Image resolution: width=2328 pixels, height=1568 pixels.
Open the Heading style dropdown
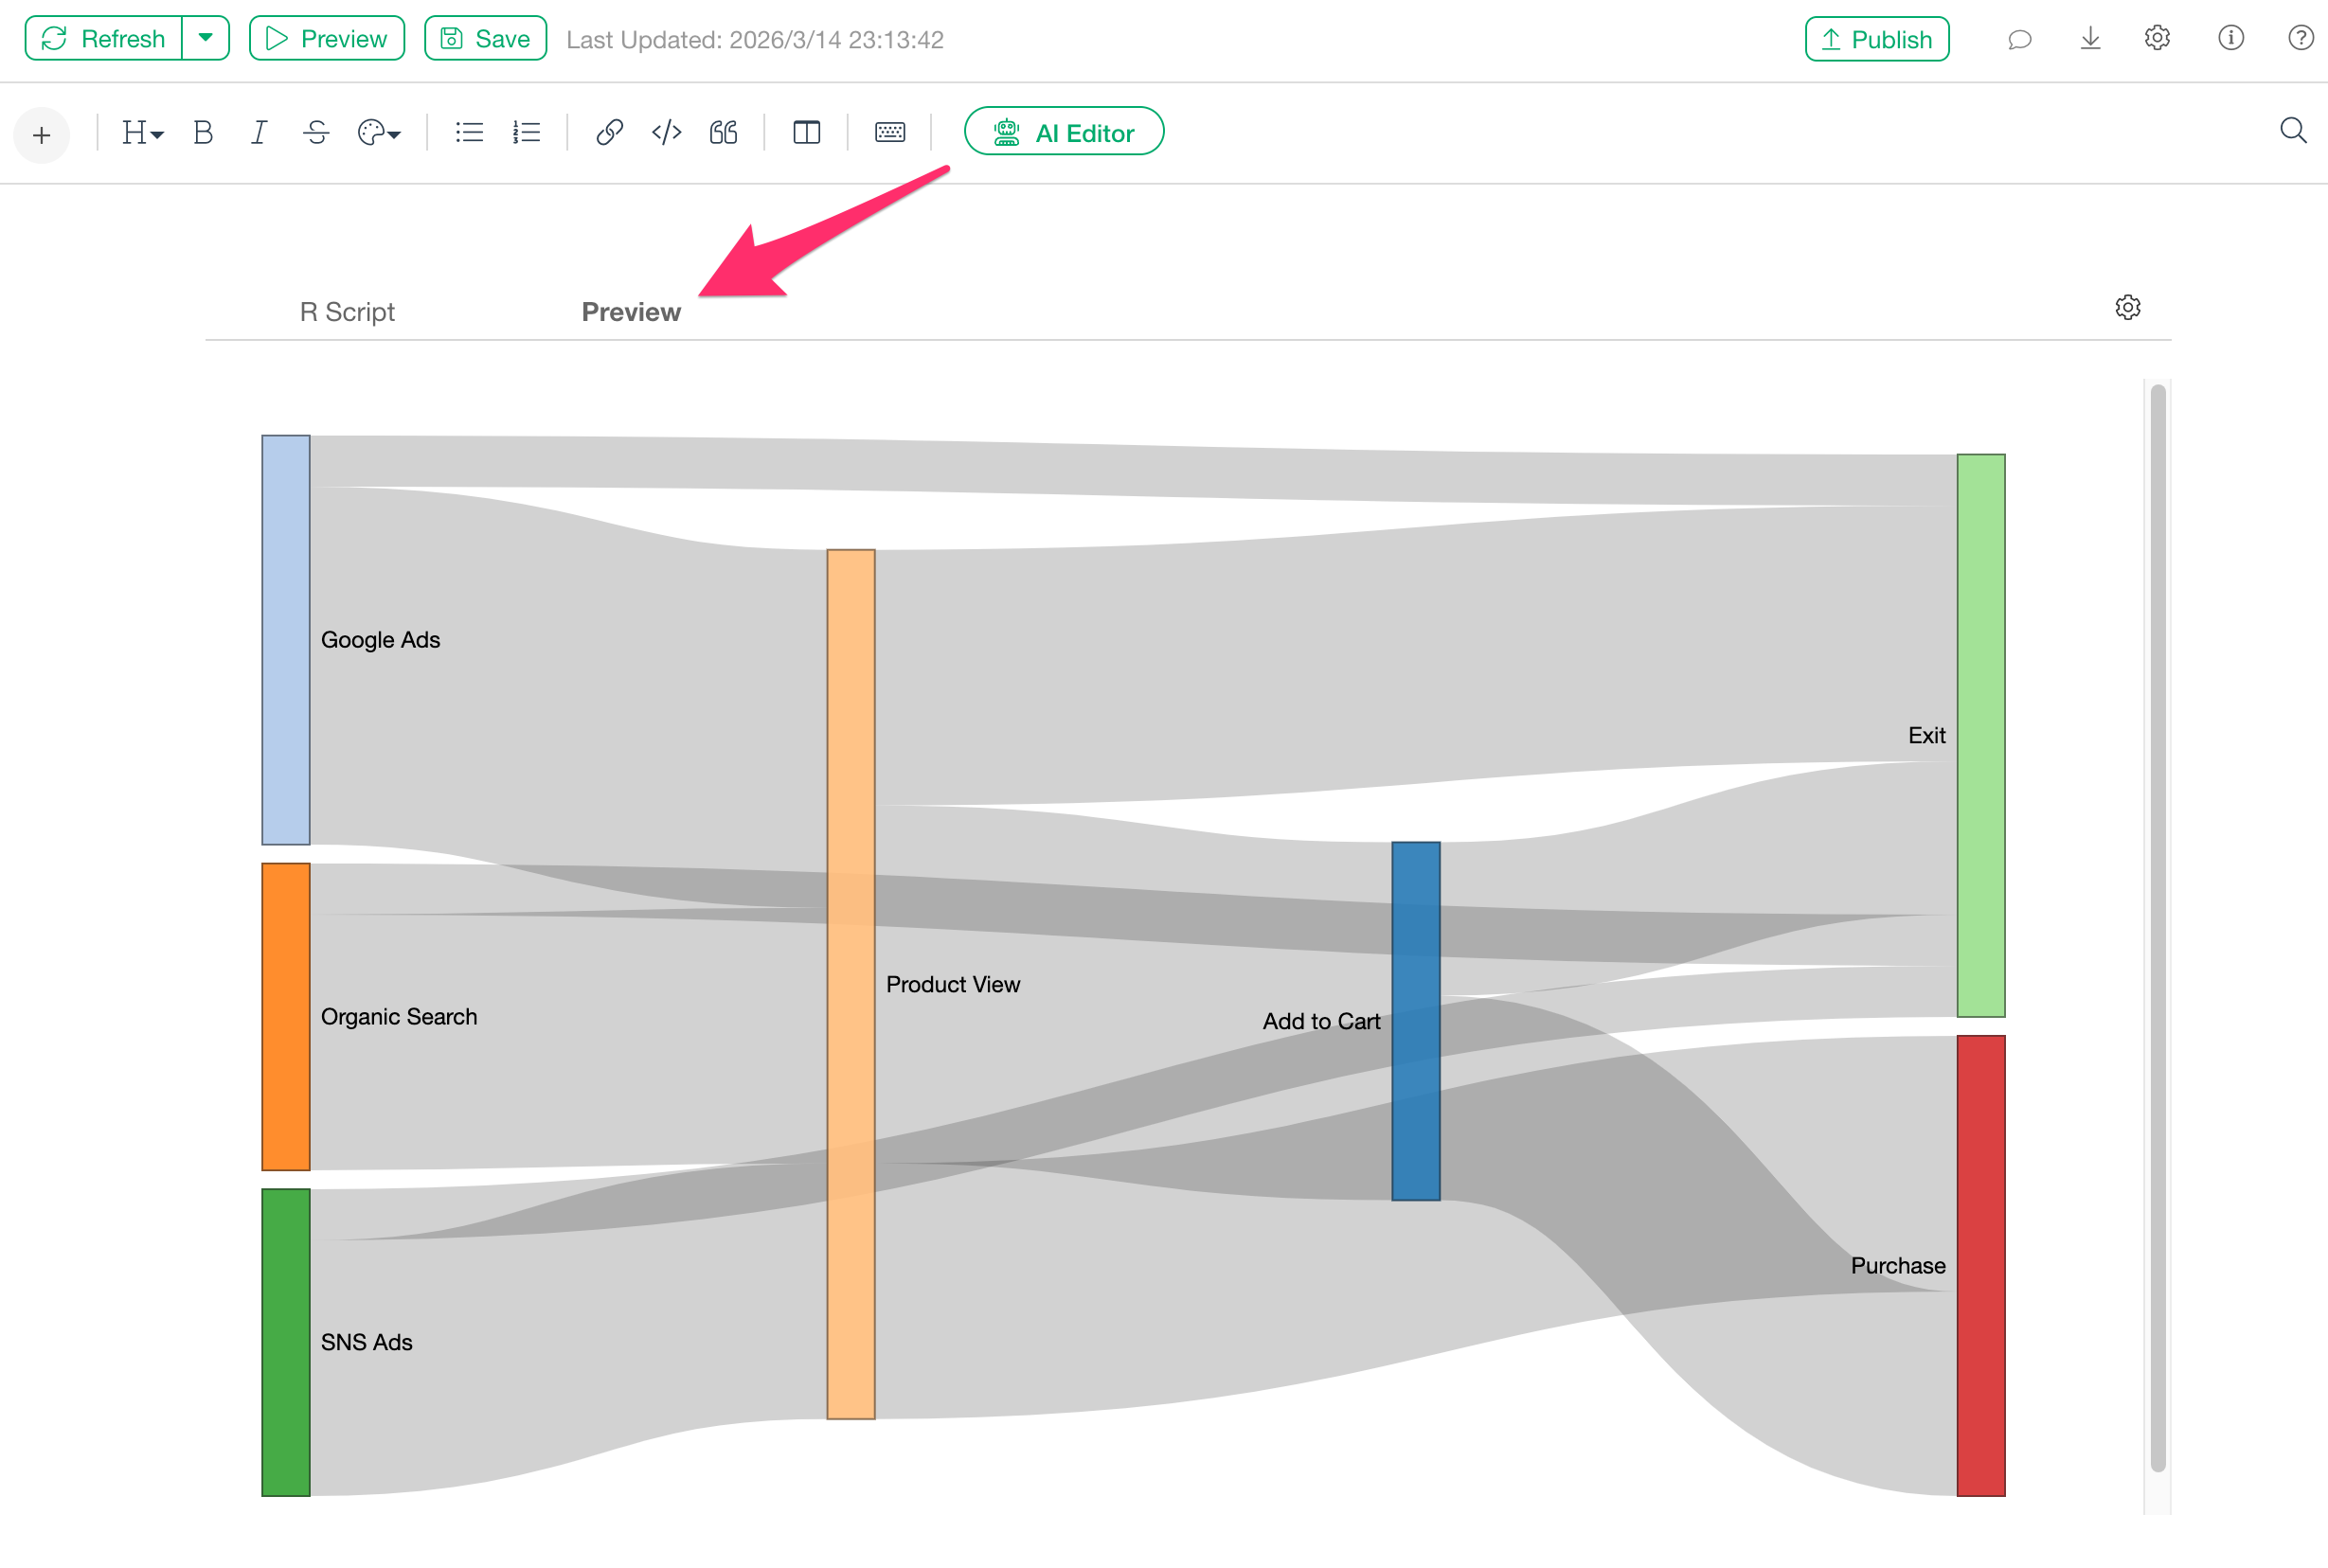coord(142,132)
